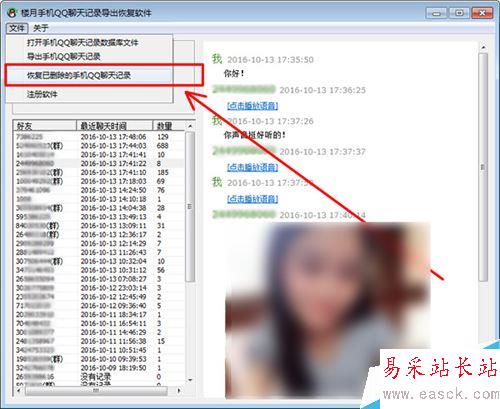Select row dated 2016-10-11 18:34:17

pos(99,314)
